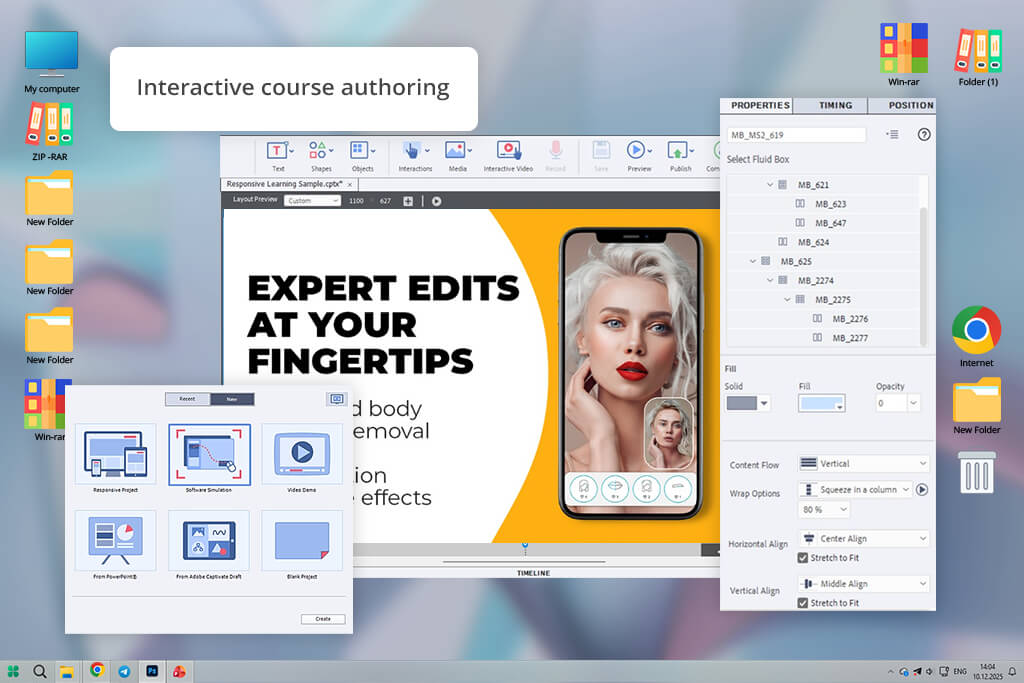Open the My computer desktop icon
This screenshot has height=683, width=1024.
(x=52, y=61)
